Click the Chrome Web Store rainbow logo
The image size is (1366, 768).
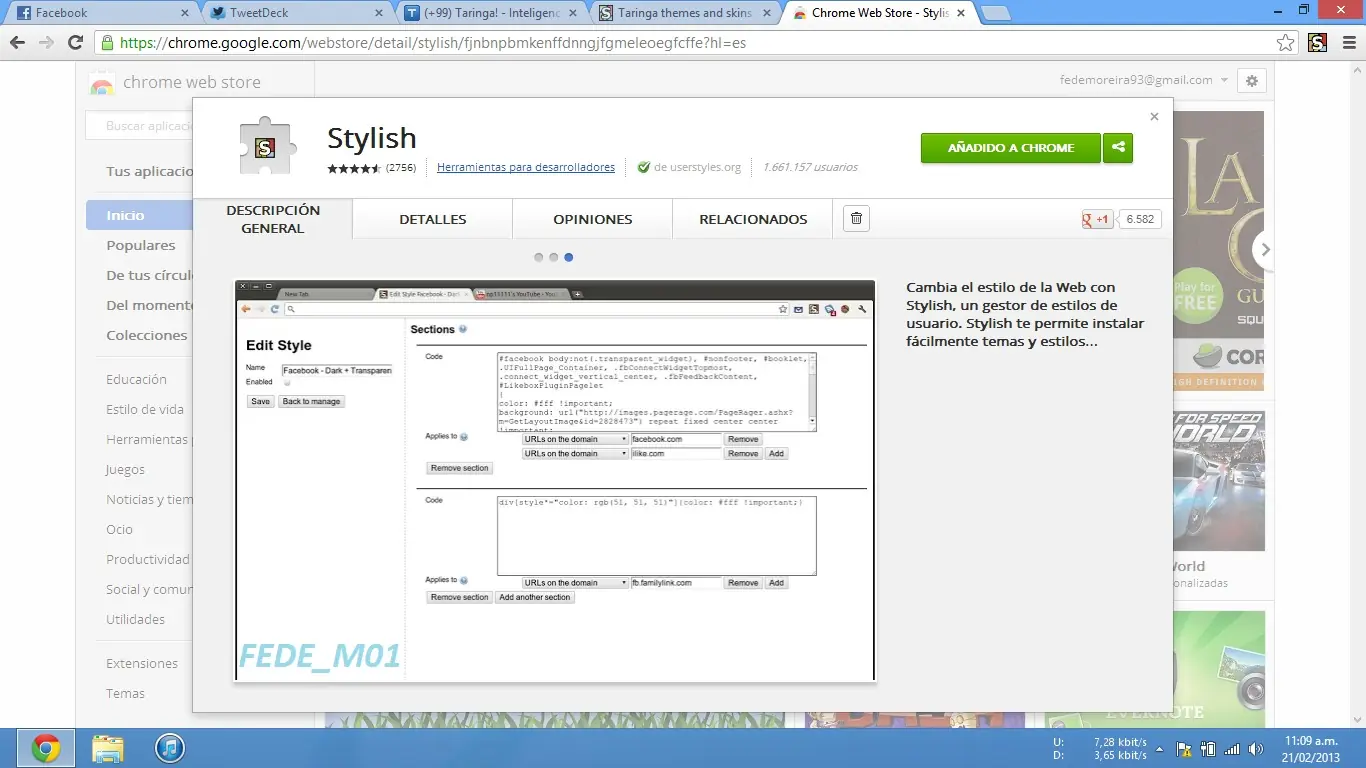tap(101, 83)
